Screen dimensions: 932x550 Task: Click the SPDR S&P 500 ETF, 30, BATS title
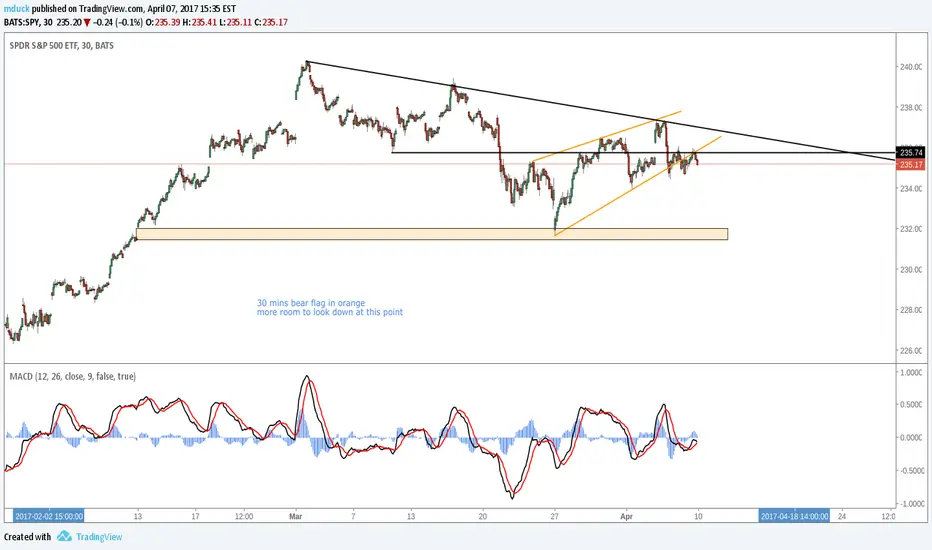pyautogui.click(x=61, y=45)
